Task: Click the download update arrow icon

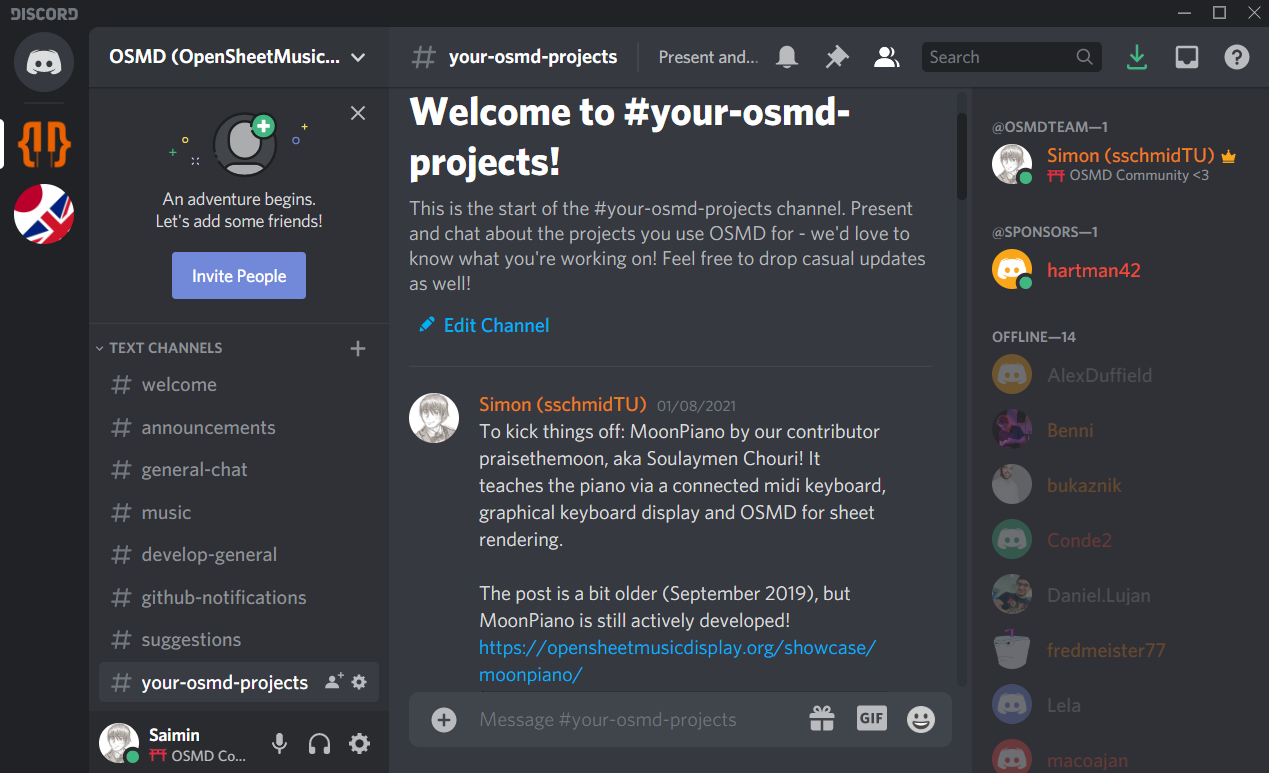Action: tap(1136, 57)
